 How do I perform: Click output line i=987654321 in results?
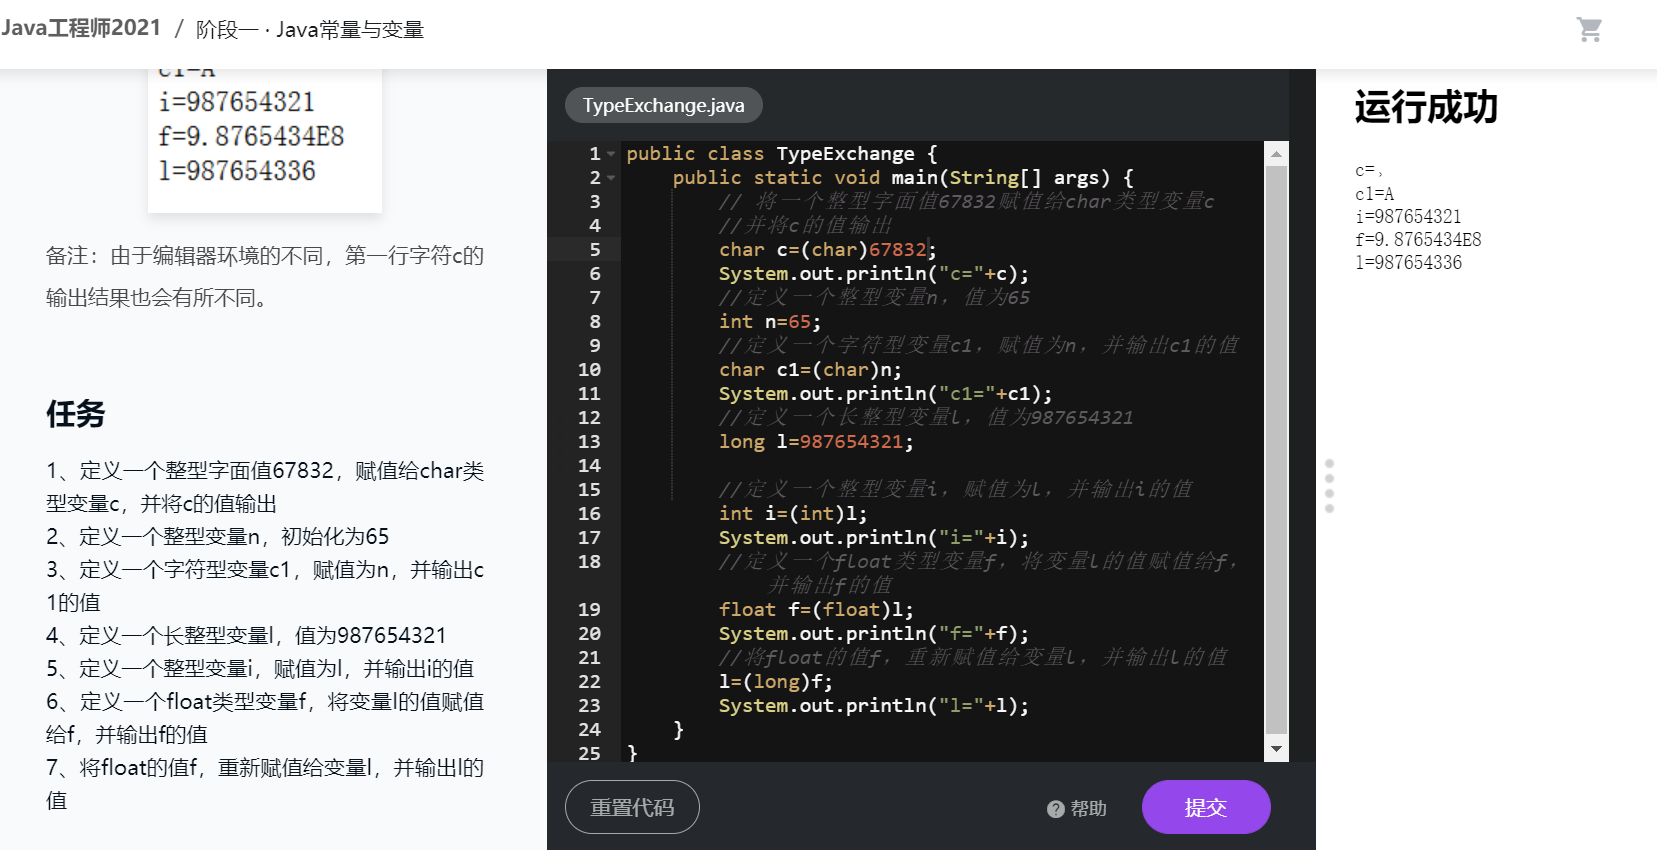tap(1408, 217)
